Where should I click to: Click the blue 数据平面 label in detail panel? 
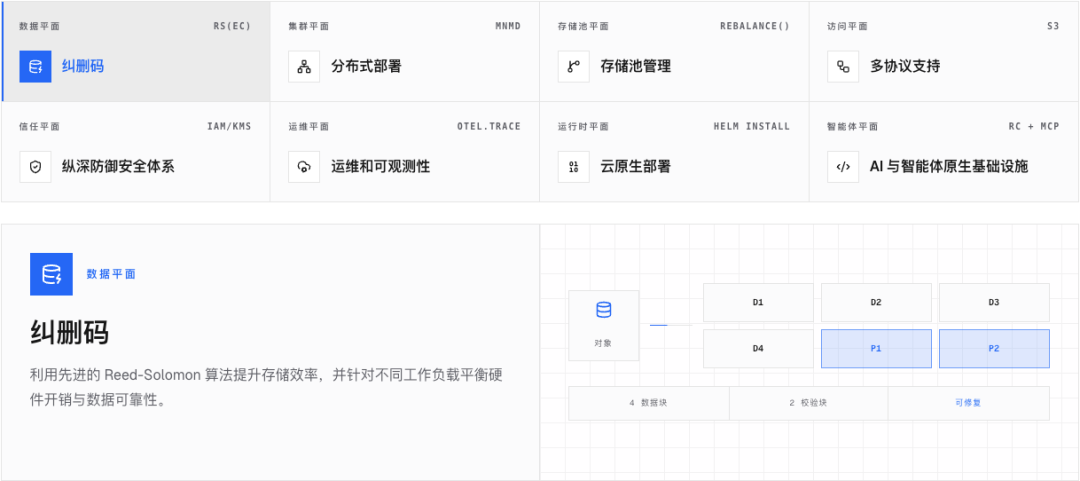[111, 274]
